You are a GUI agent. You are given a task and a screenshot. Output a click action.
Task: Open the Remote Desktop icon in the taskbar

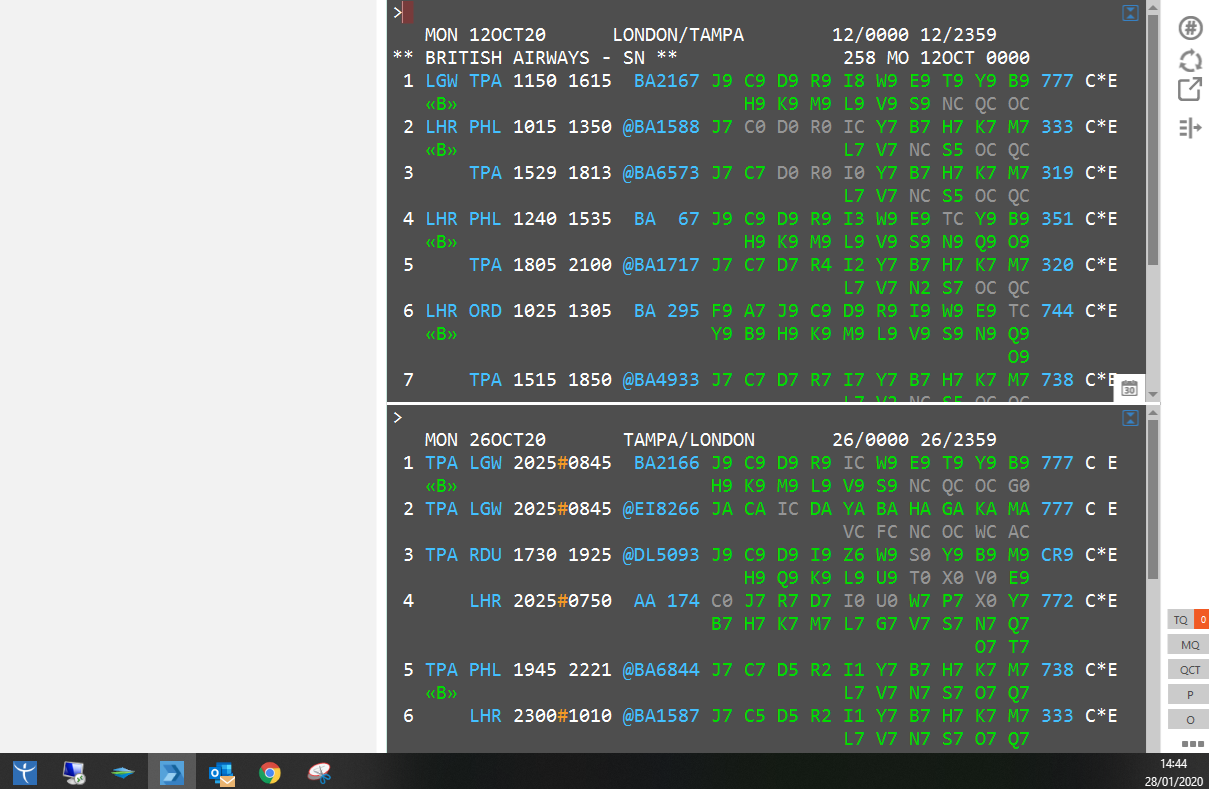[74, 772]
